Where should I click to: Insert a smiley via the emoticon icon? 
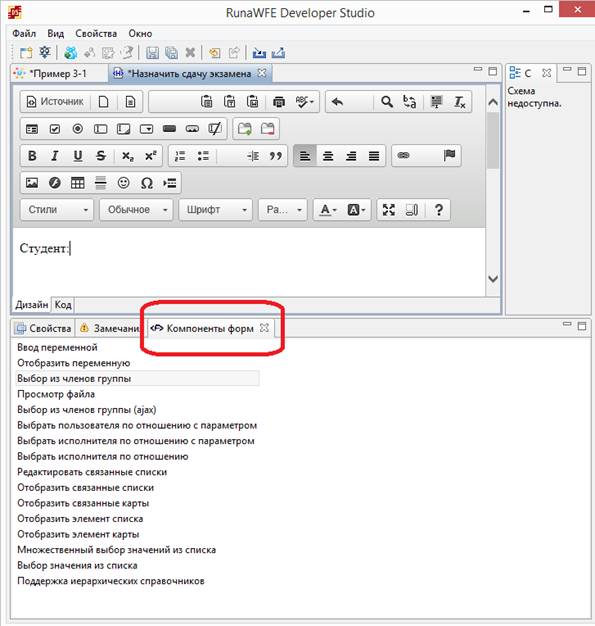click(x=123, y=183)
